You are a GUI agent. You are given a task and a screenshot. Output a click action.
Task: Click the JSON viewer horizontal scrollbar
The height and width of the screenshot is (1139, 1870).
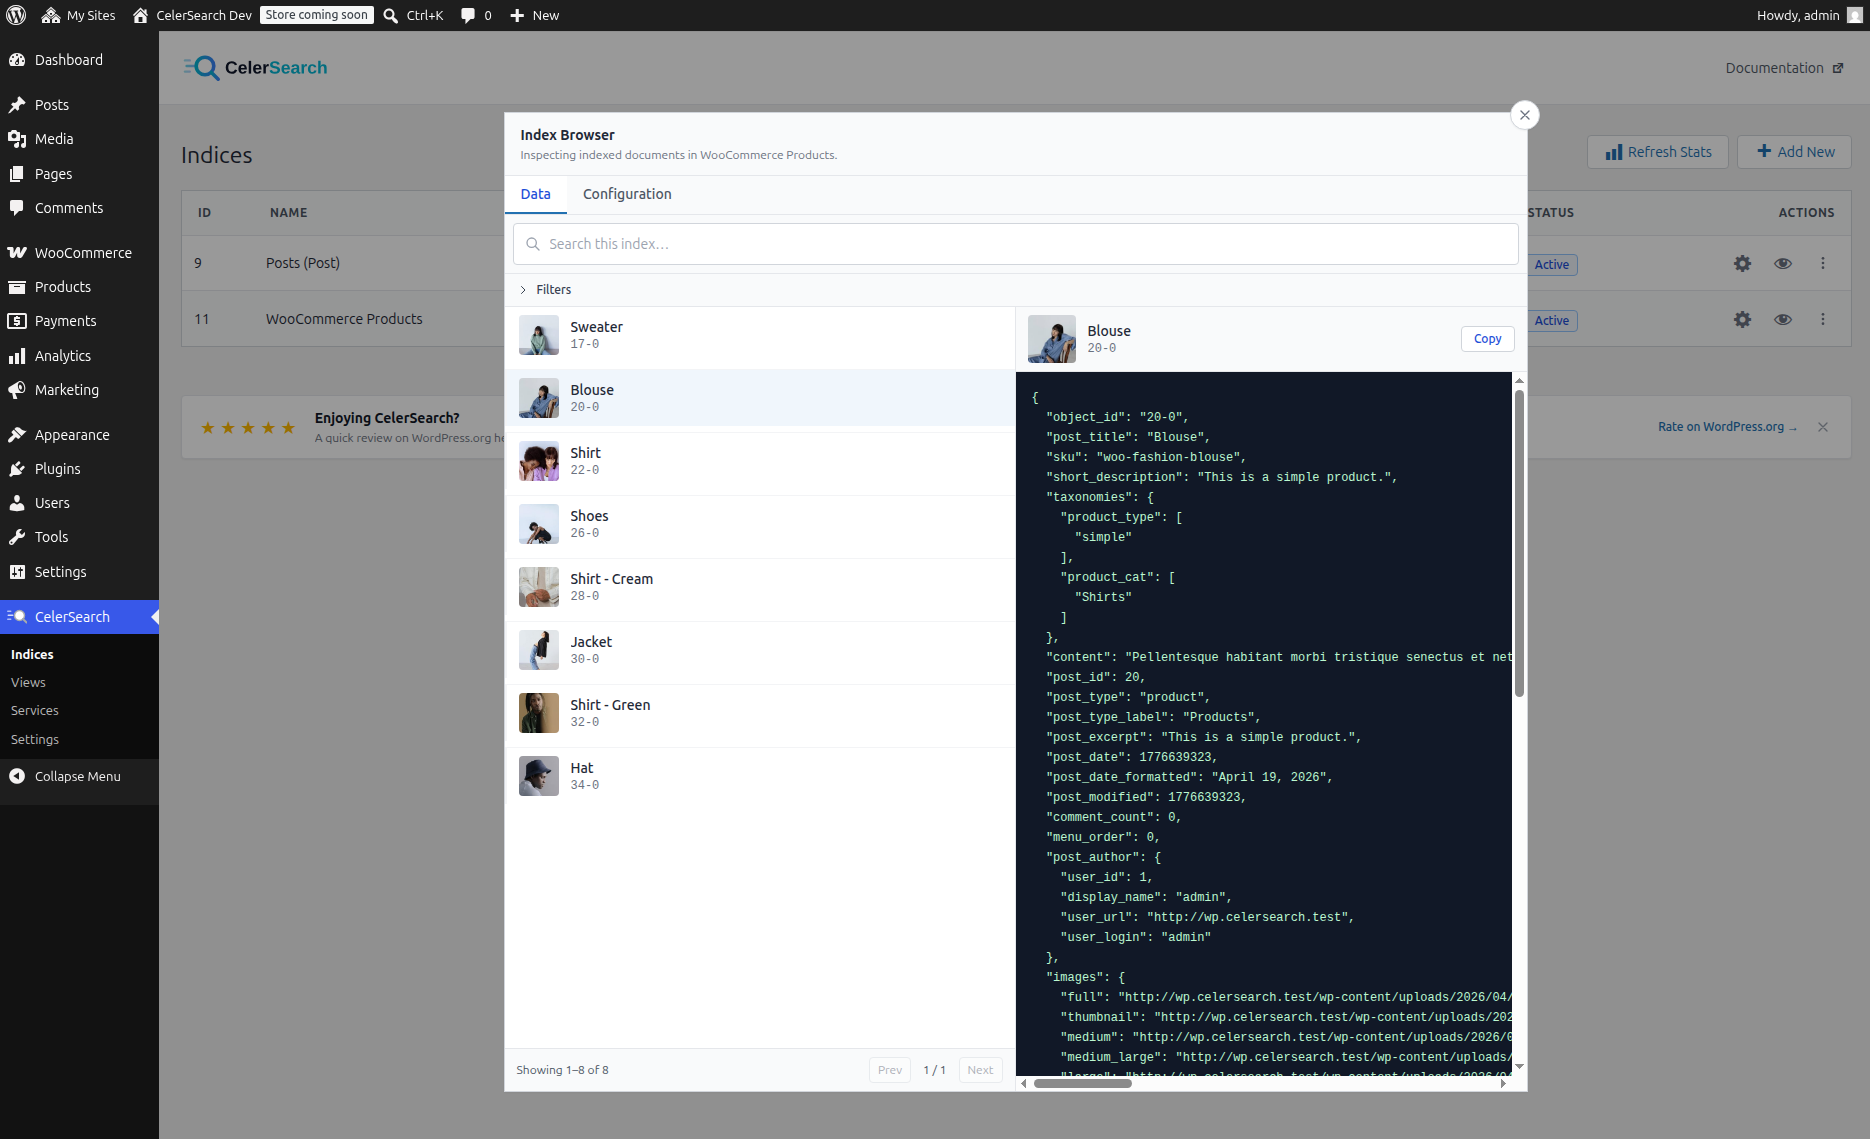point(1082,1083)
